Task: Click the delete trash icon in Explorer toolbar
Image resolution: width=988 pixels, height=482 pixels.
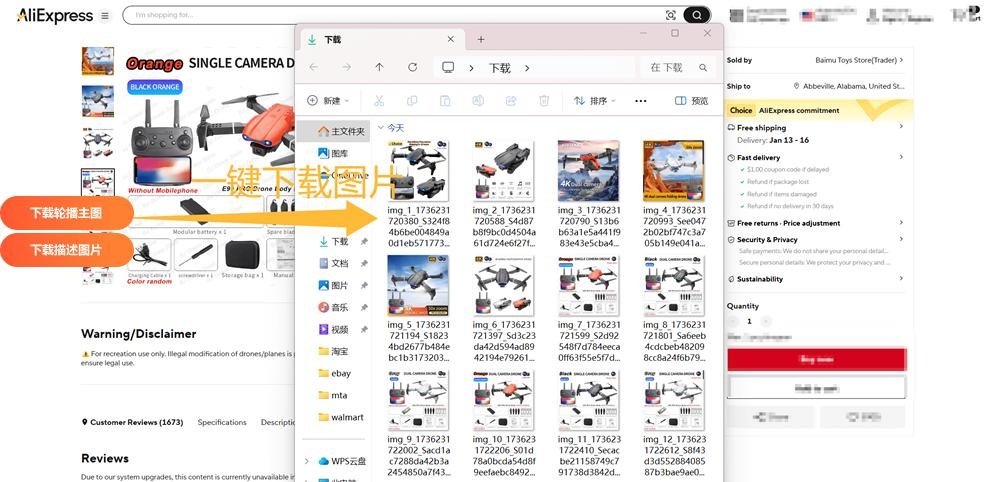Action: point(544,101)
